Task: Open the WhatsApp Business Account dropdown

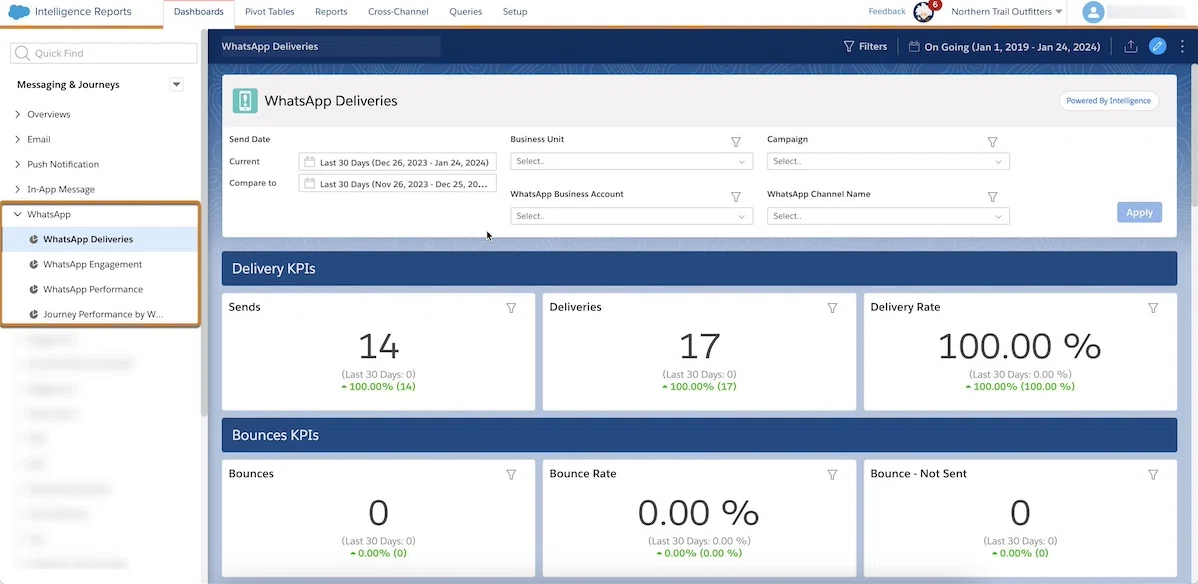Action: [x=631, y=216]
